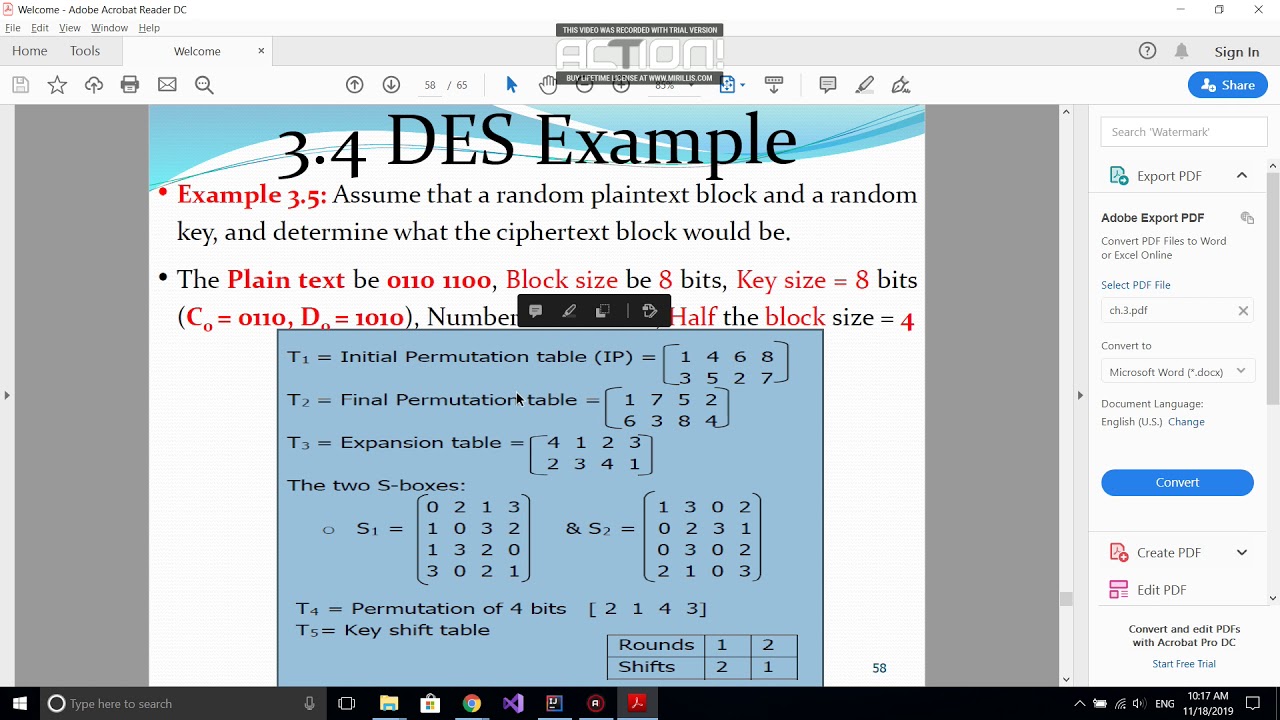The height and width of the screenshot is (720, 1280).
Task: Select the Welcome document tab
Action: pyautogui.click(x=197, y=51)
